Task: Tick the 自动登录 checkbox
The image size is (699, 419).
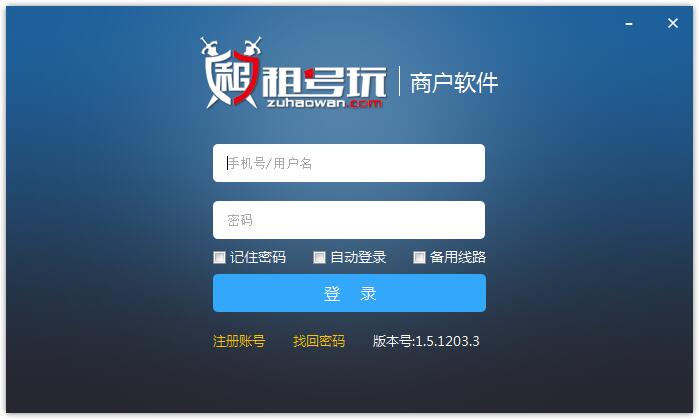Action: [x=319, y=257]
